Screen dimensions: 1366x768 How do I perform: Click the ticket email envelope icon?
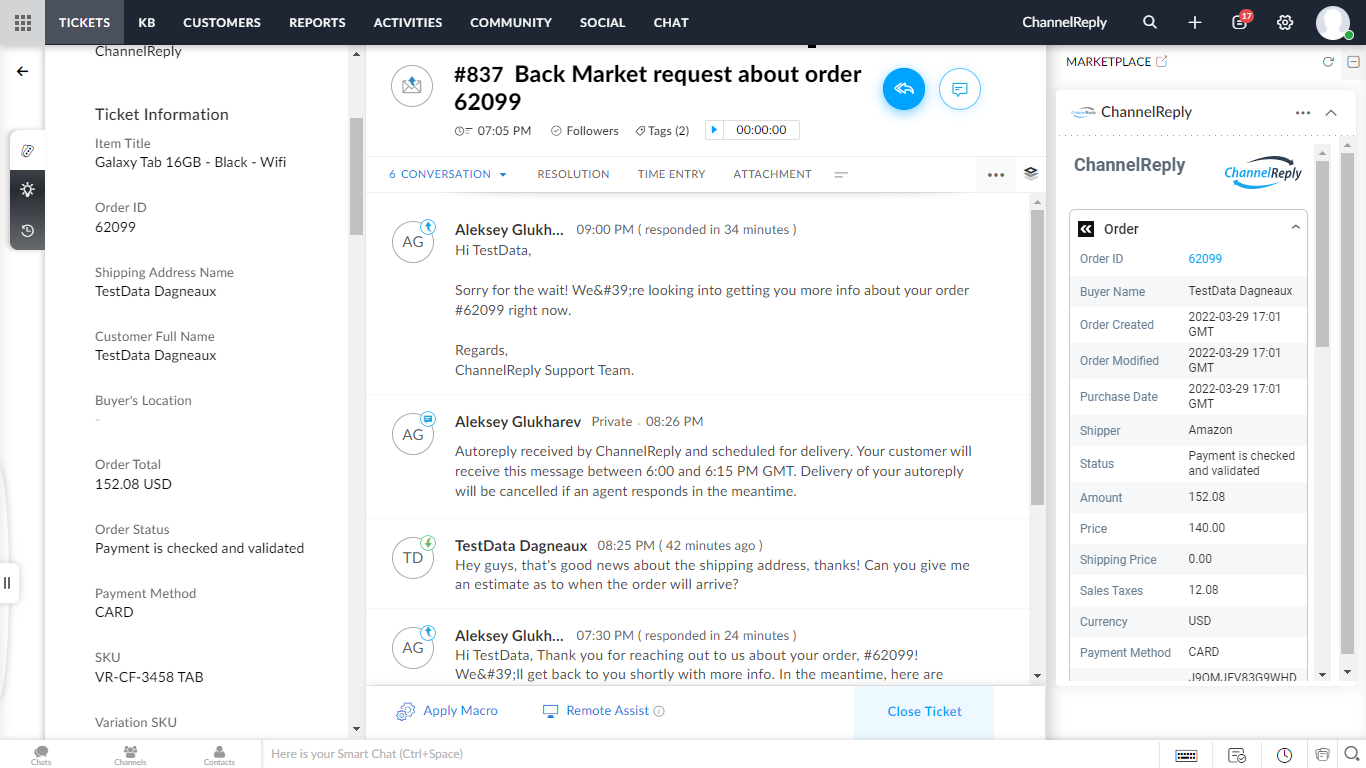[x=412, y=86]
